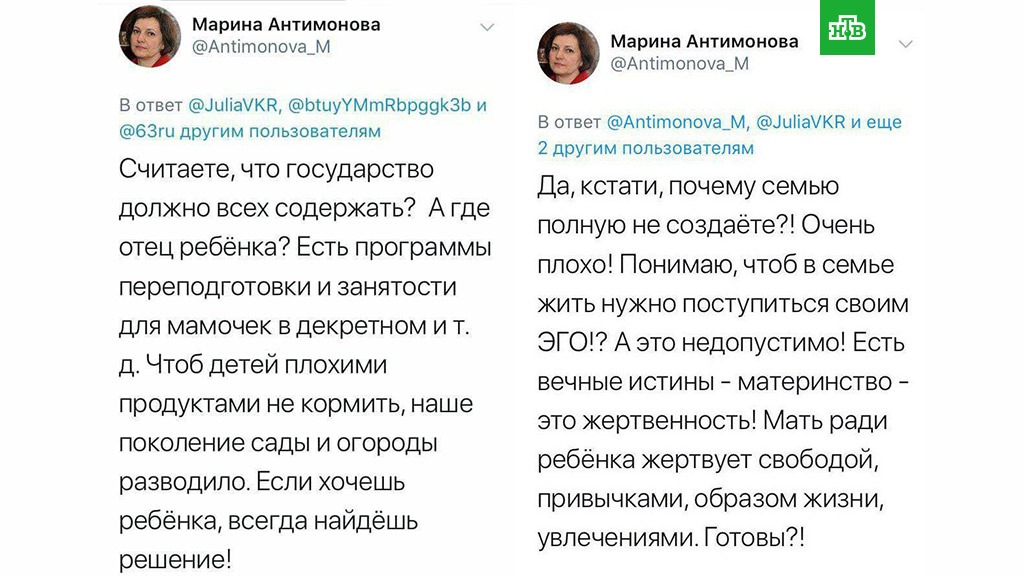Screen dimensions: 1024x576
Task: Click the @Antimonova_M handle under the NTV logo
Action: pyautogui.click(x=679, y=64)
